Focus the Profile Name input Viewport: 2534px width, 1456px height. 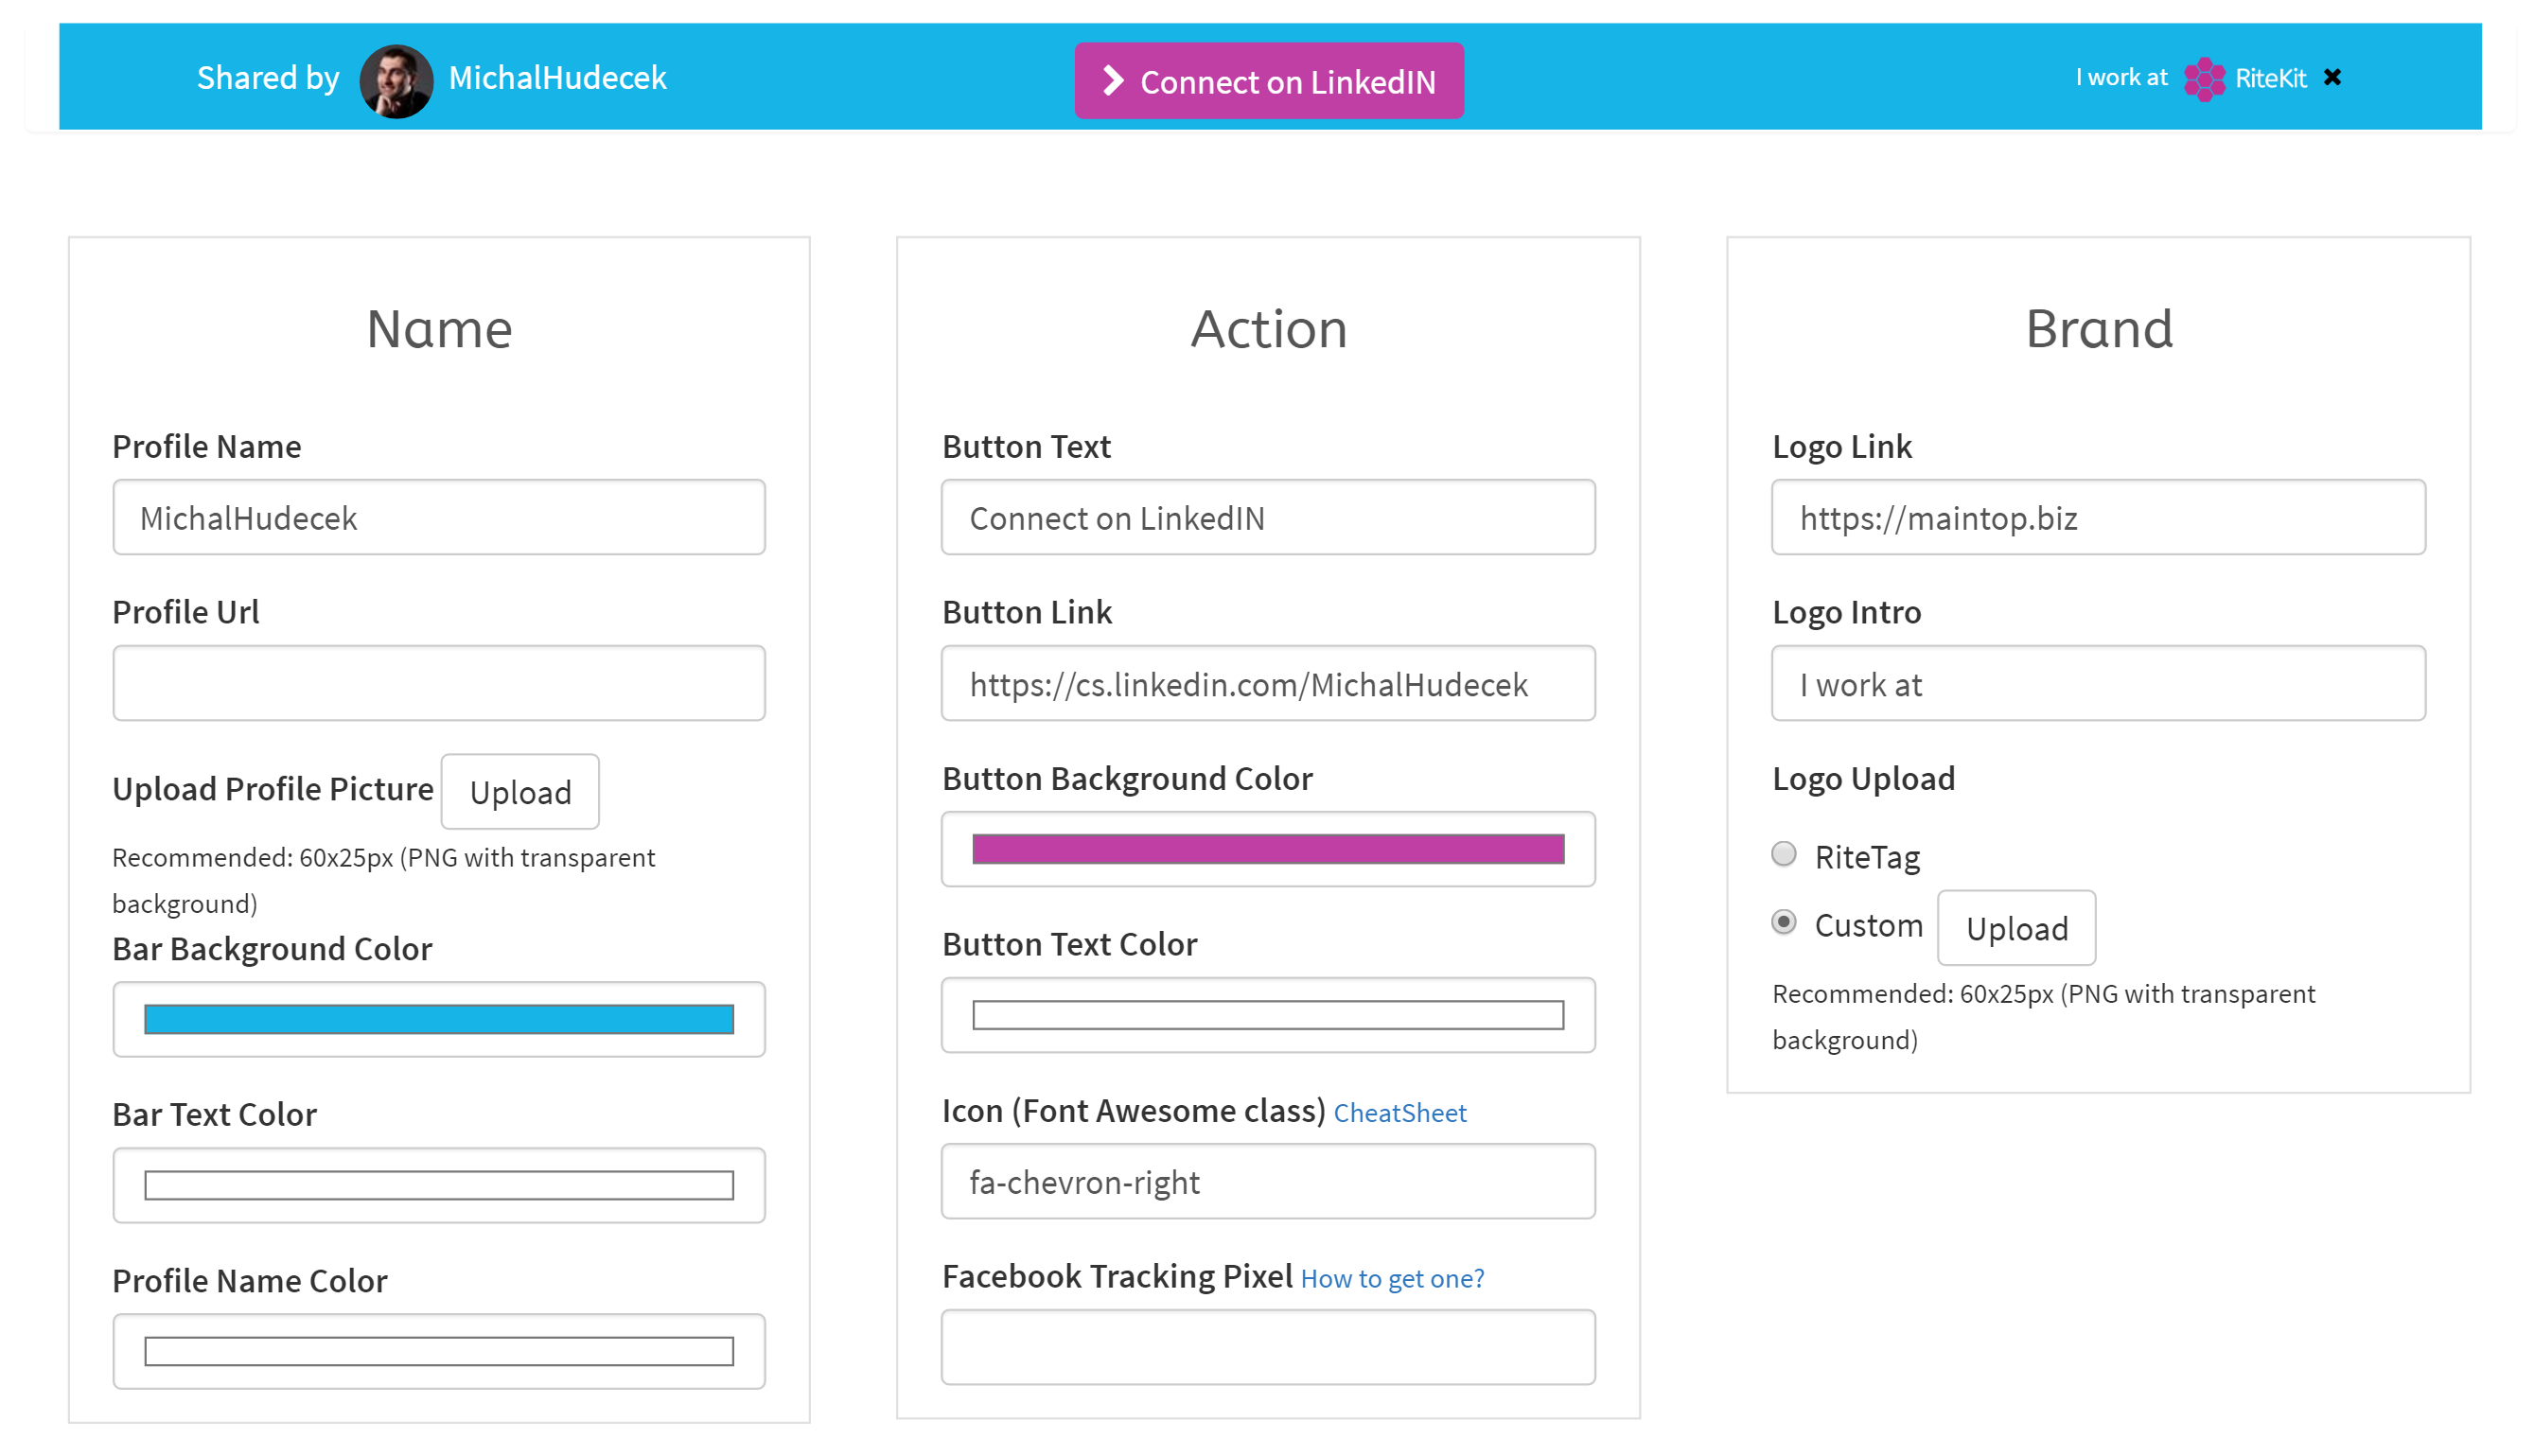(439, 517)
